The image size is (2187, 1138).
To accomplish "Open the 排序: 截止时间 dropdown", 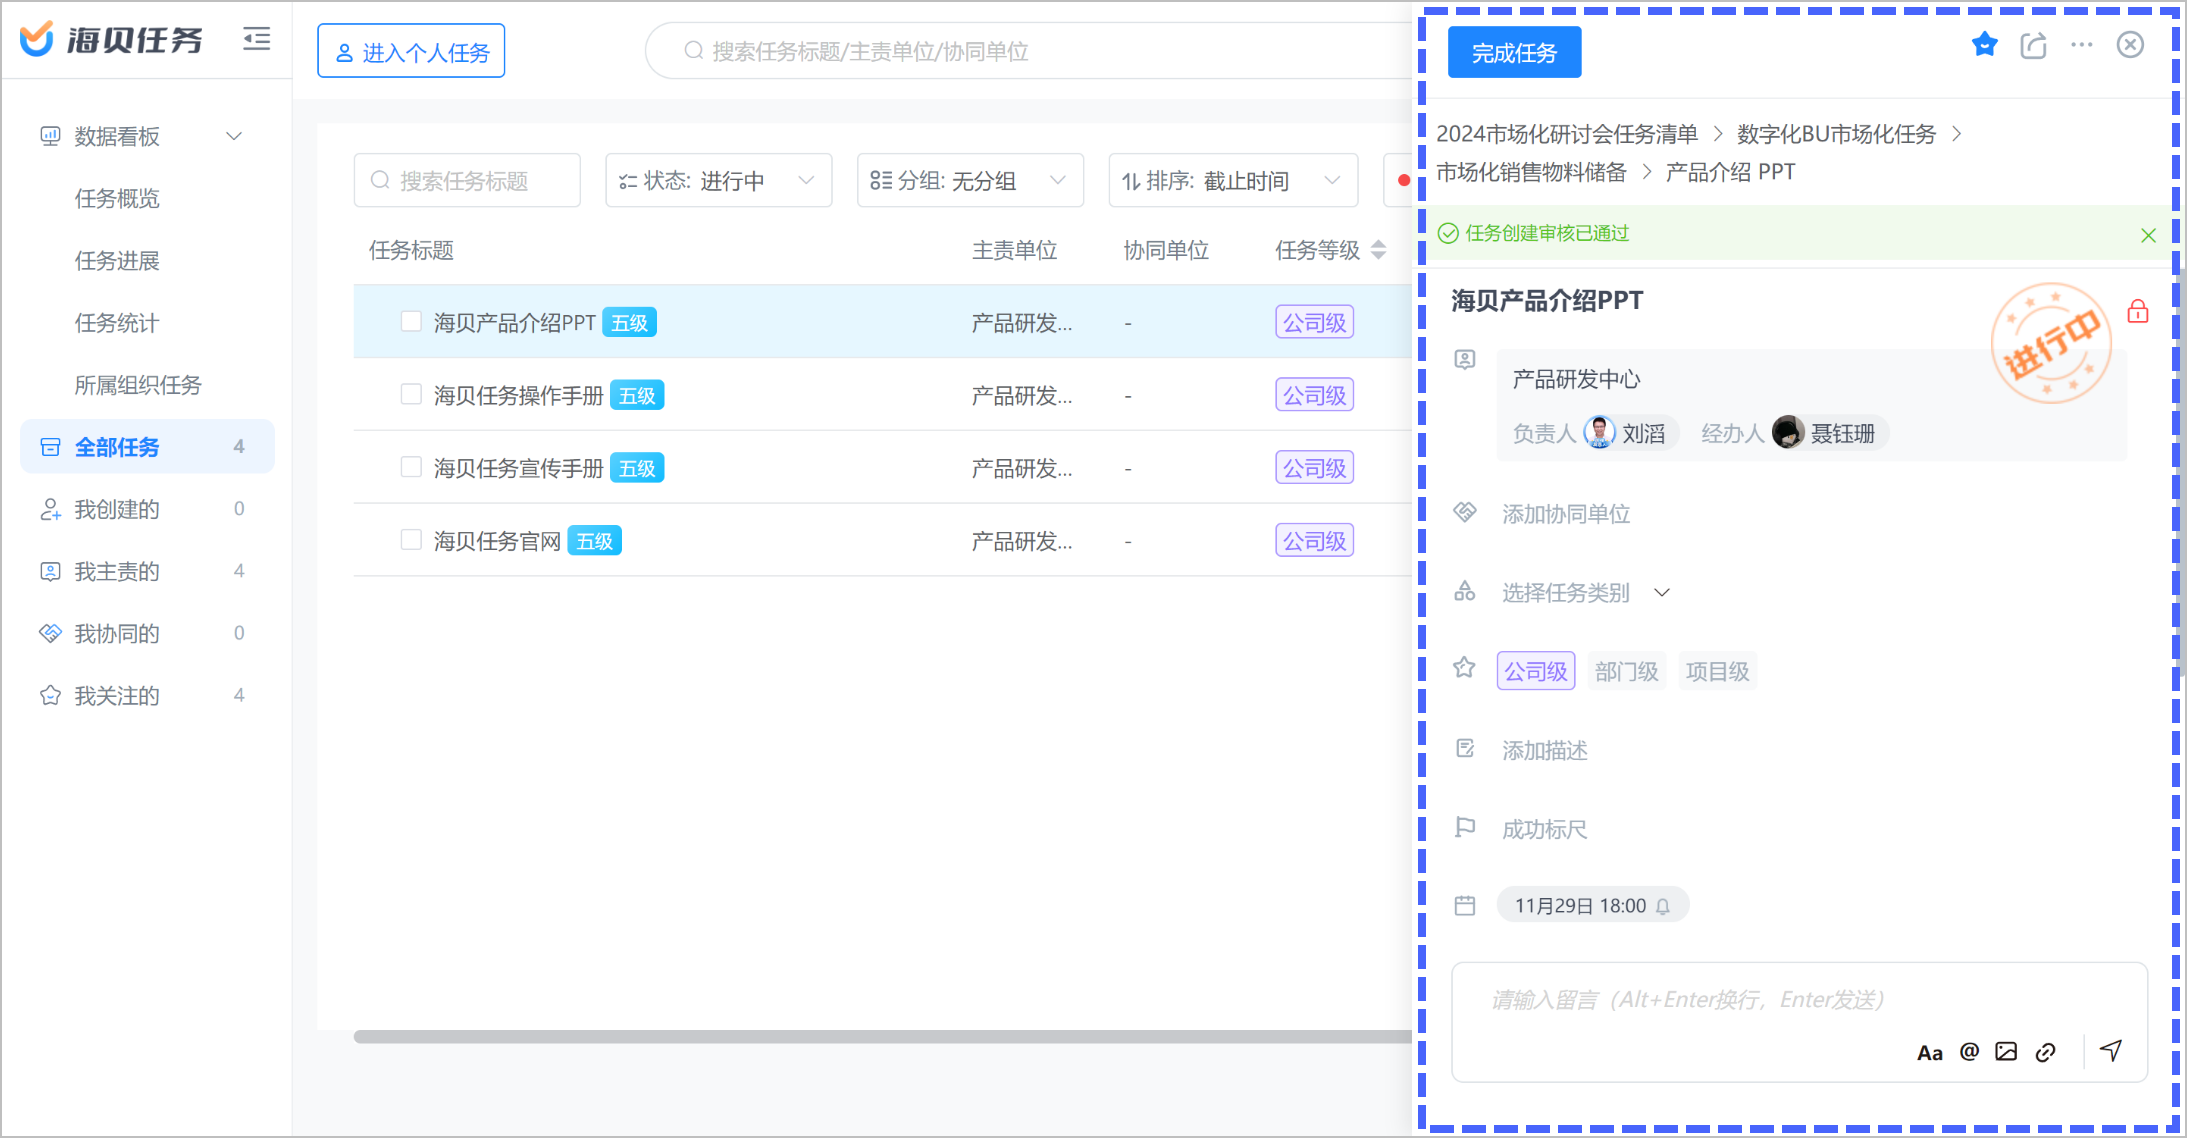I will tap(1233, 181).
